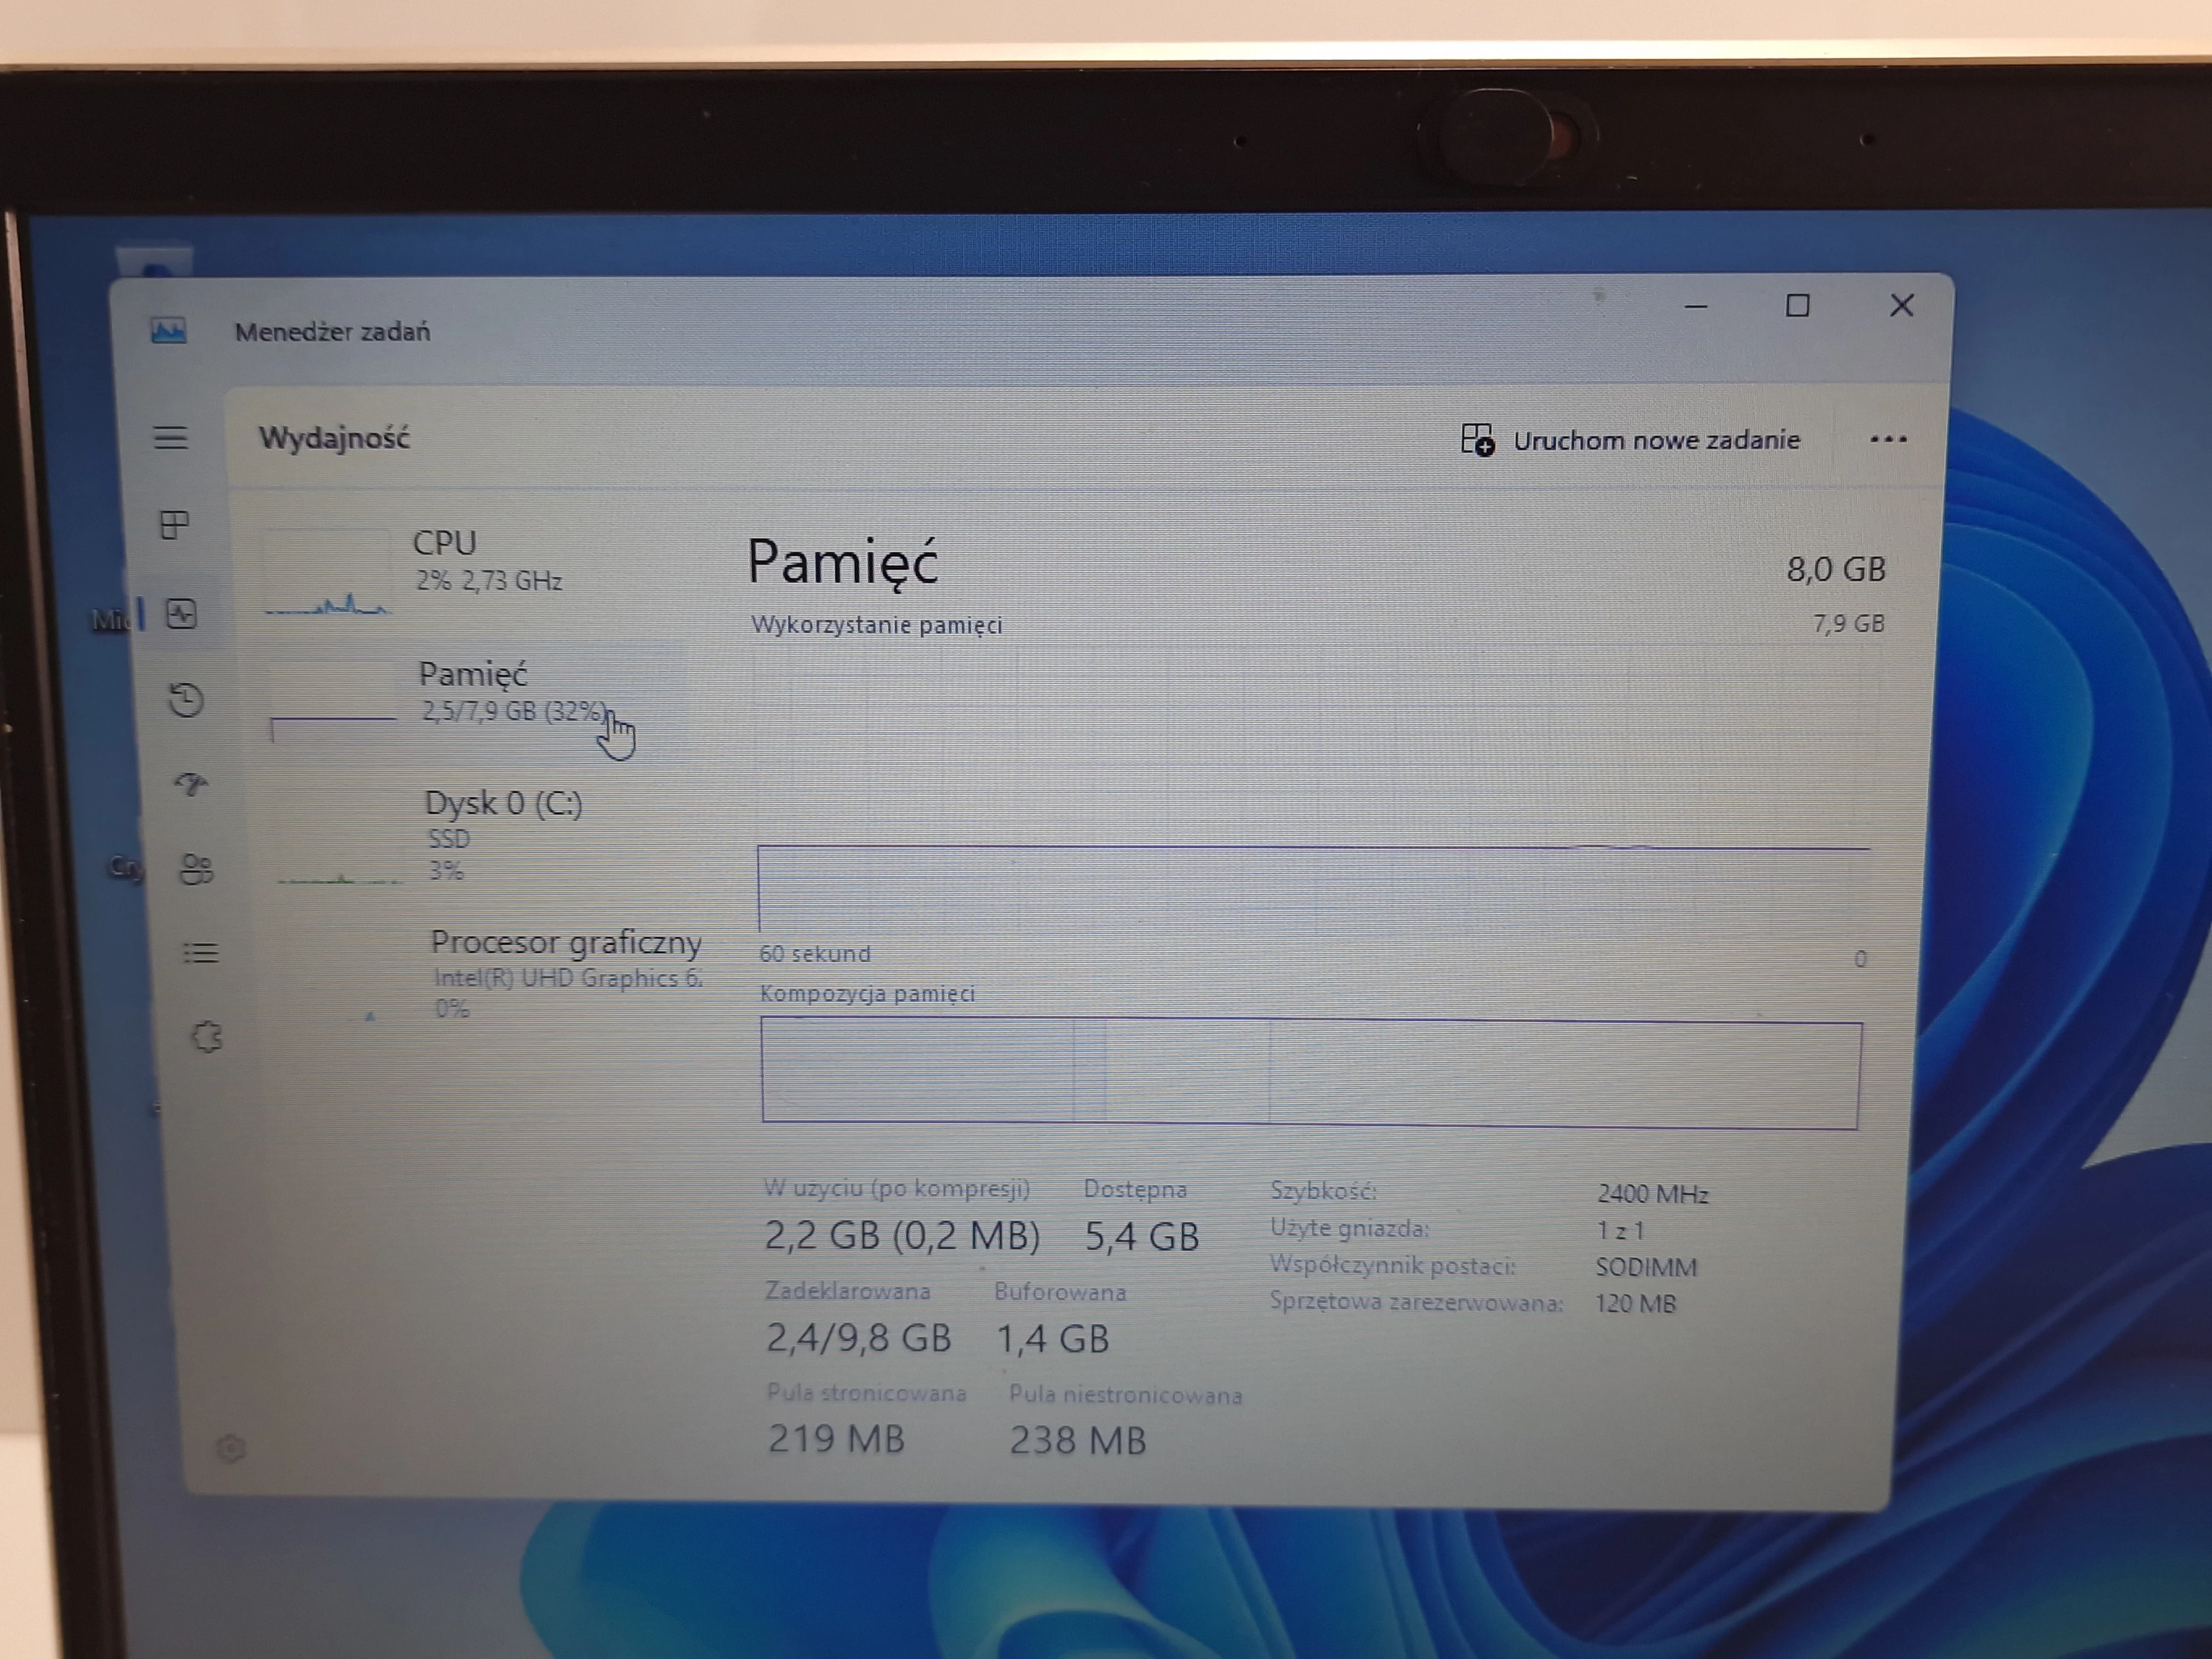Open the hamburger navigation menu
Viewport: 2212px width, 1659px height.
click(171, 438)
